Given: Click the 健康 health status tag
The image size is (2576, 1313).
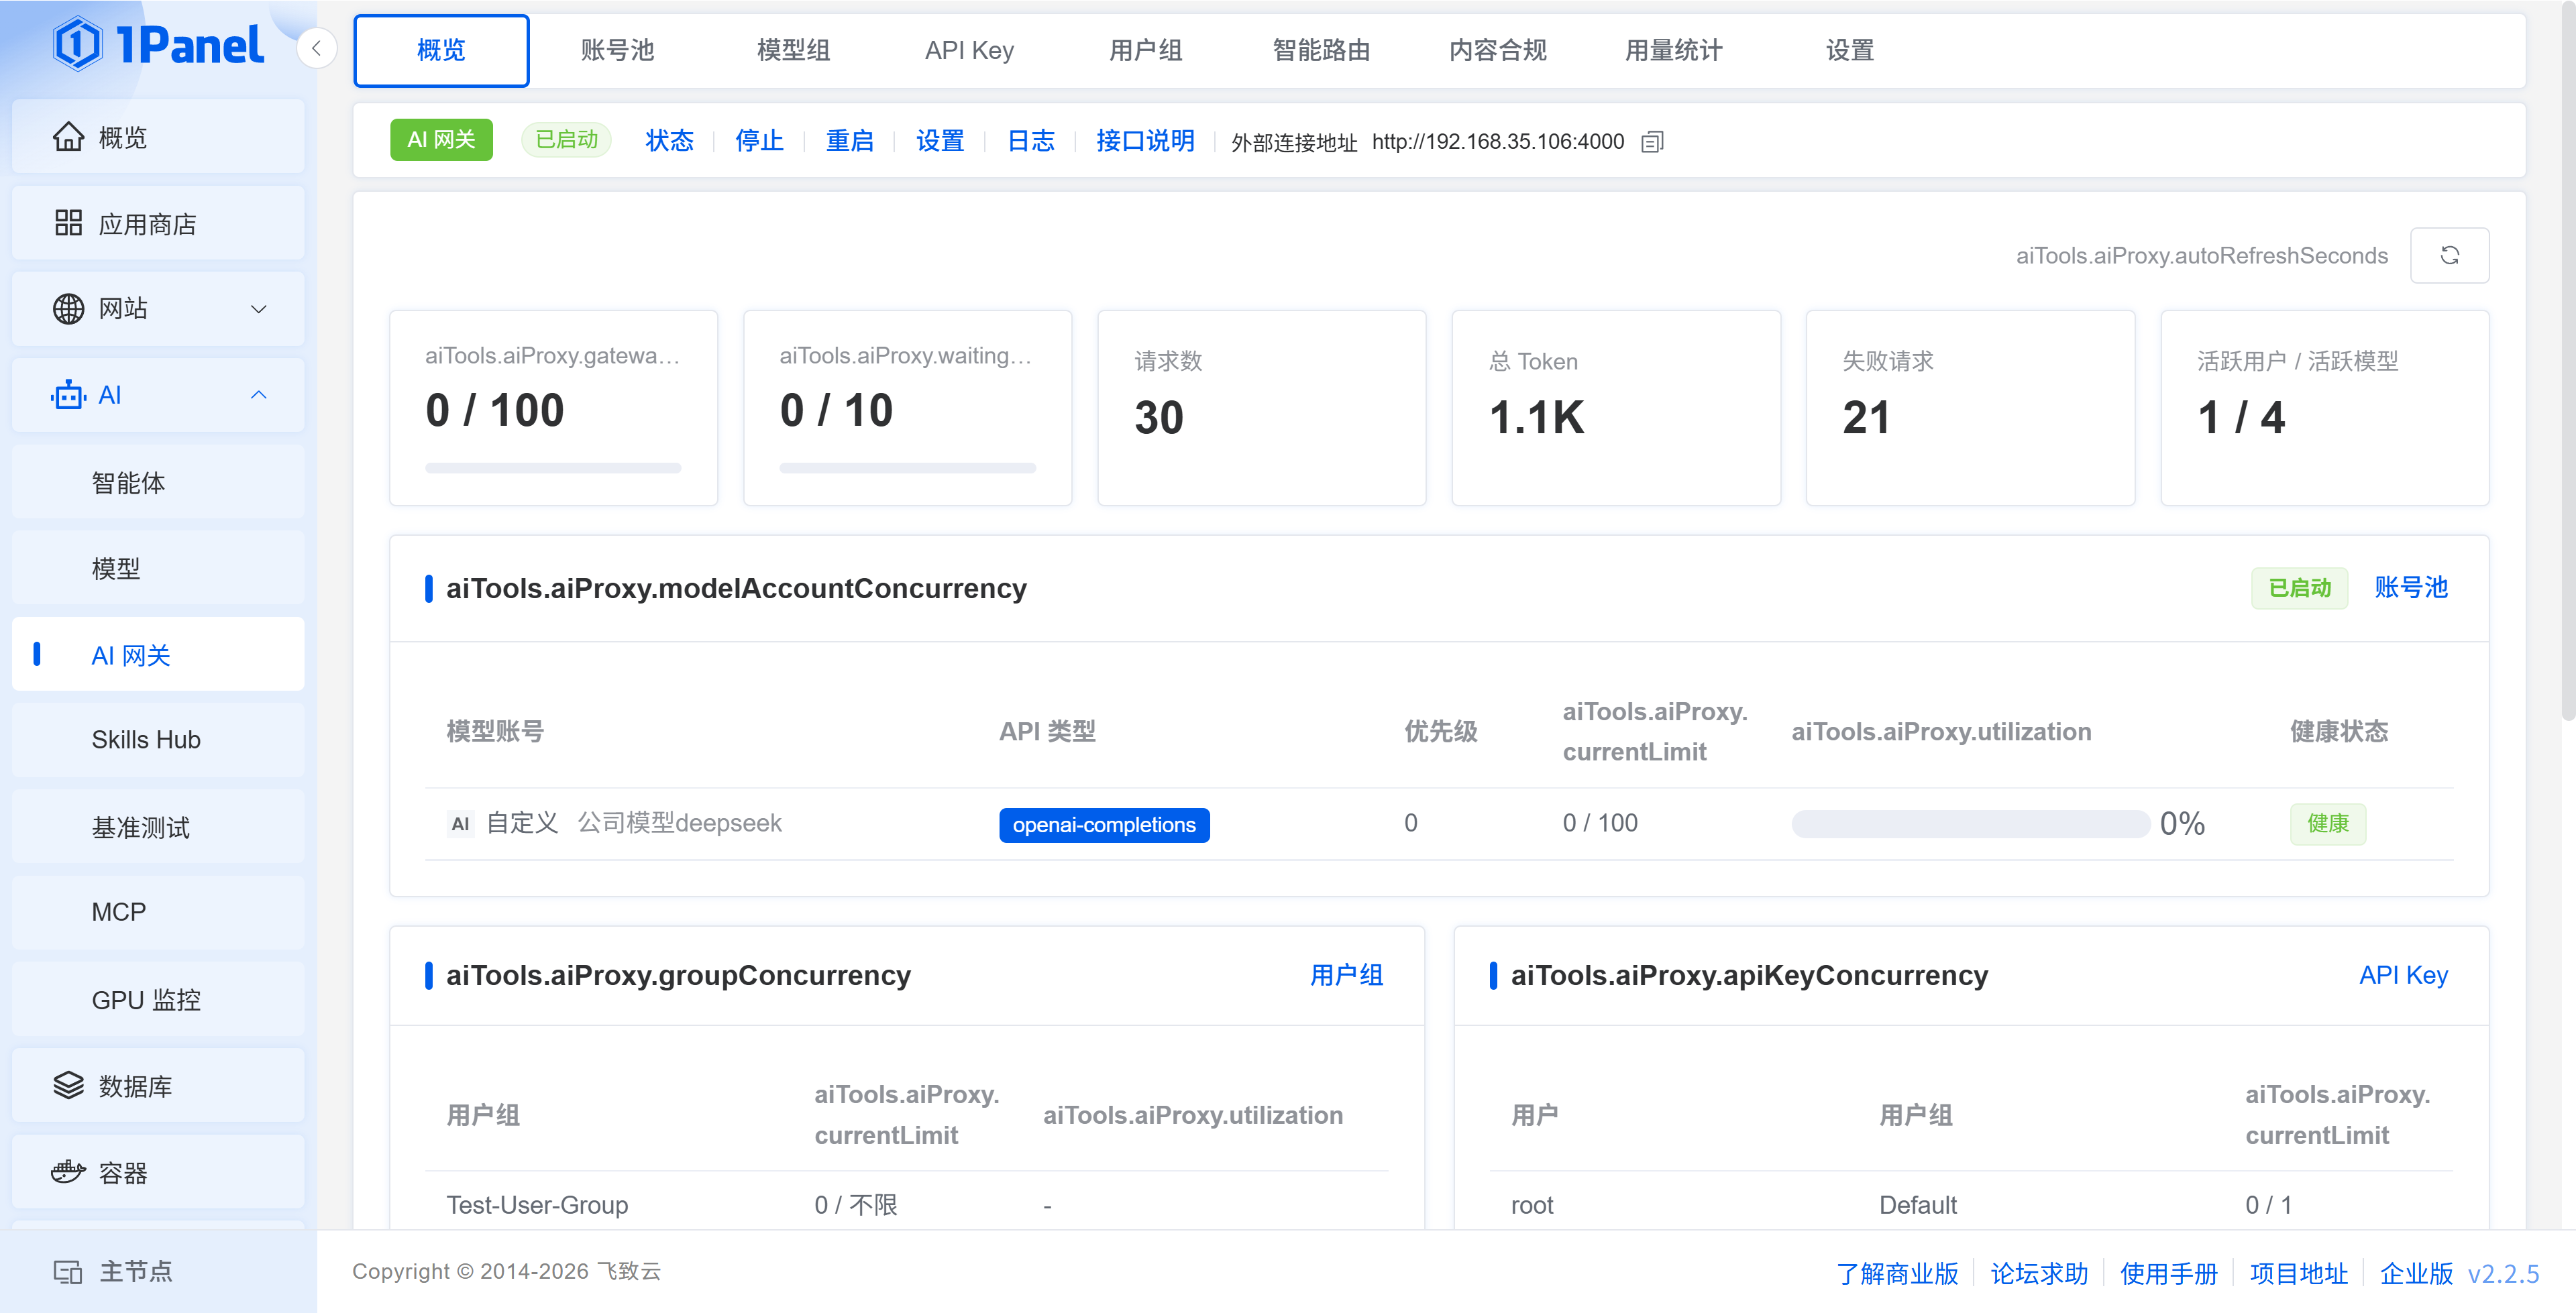Looking at the screenshot, I should tap(2328, 824).
